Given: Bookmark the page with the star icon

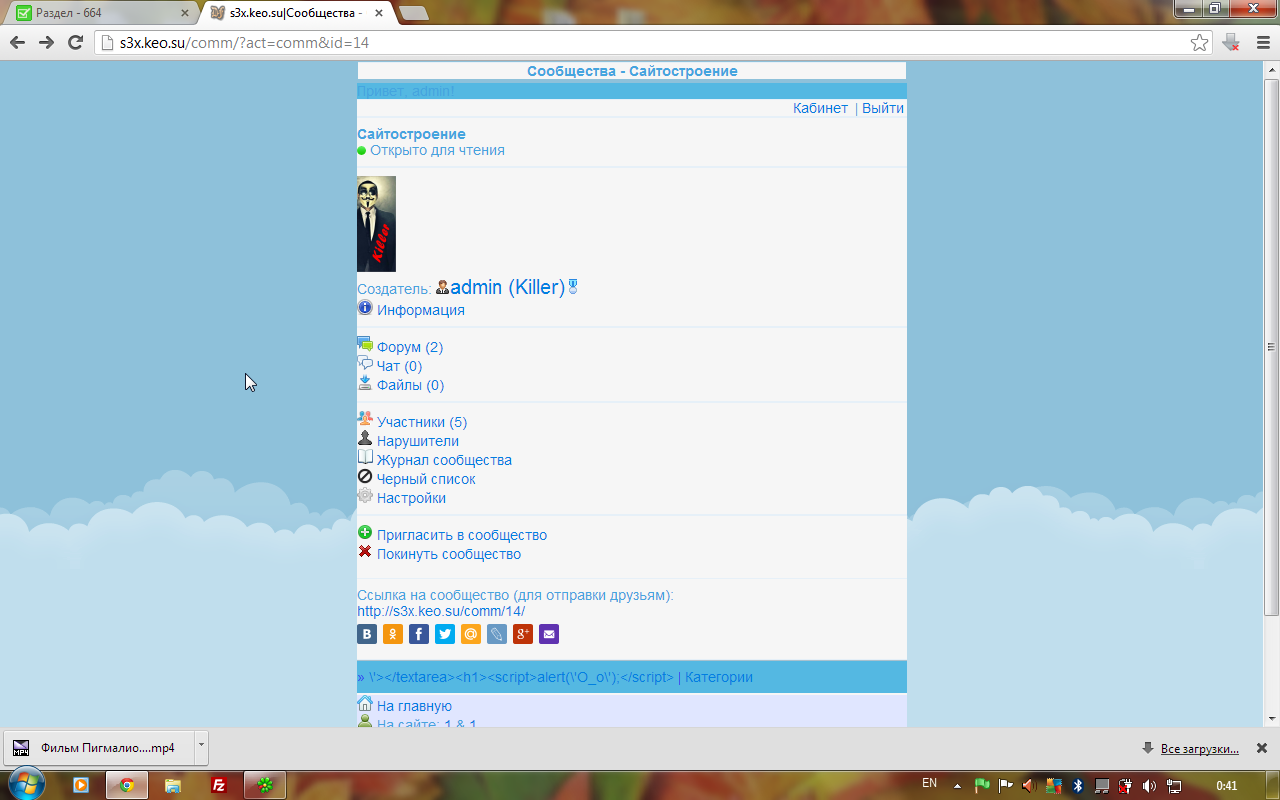Looking at the screenshot, I should coord(1200,42).
